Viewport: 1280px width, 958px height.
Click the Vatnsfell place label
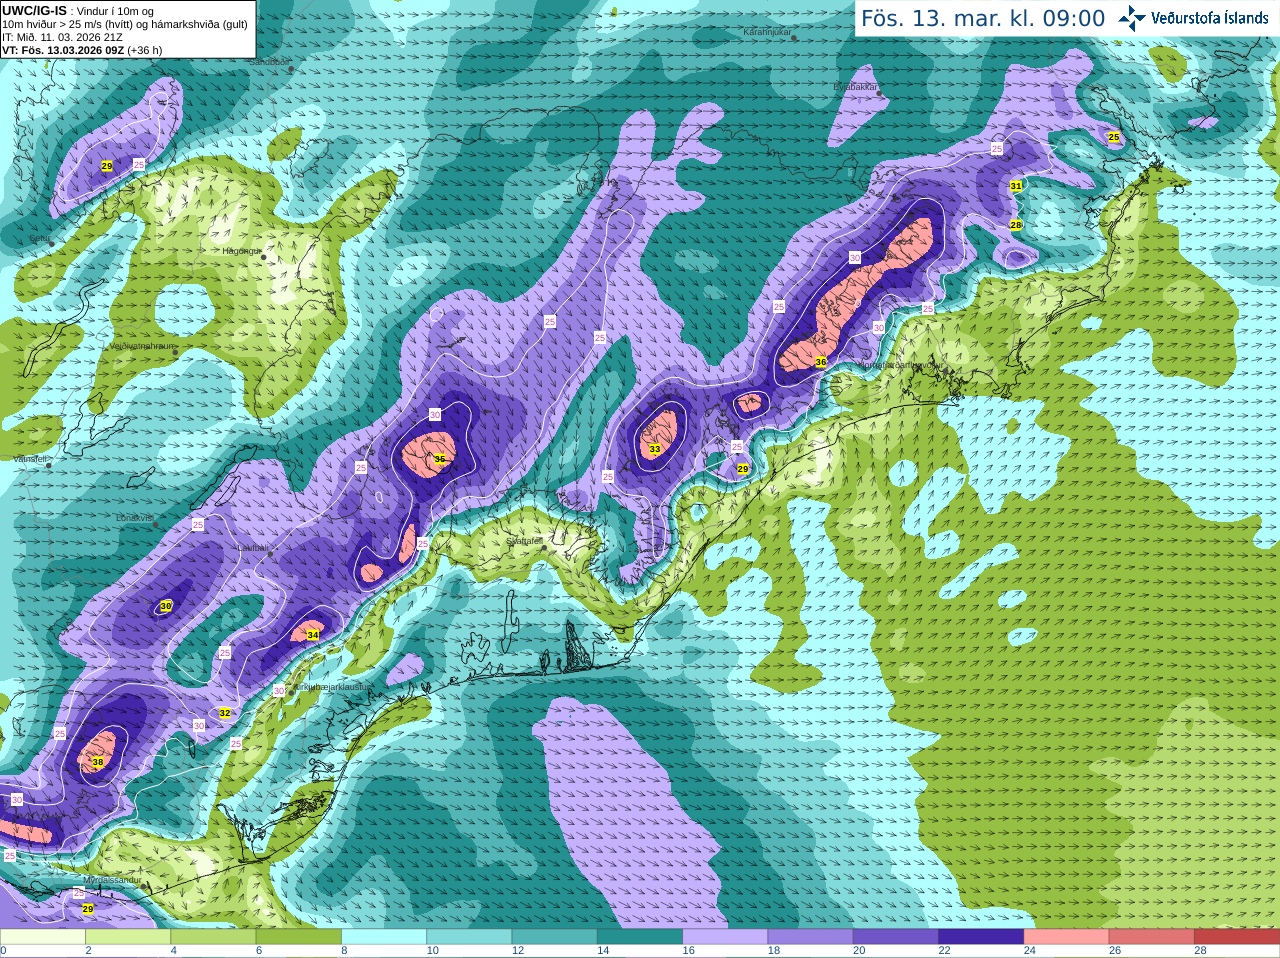tap(30, 459)
